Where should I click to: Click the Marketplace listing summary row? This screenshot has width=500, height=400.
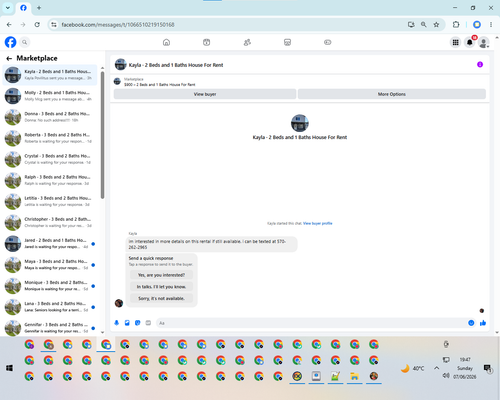[300, 82]
